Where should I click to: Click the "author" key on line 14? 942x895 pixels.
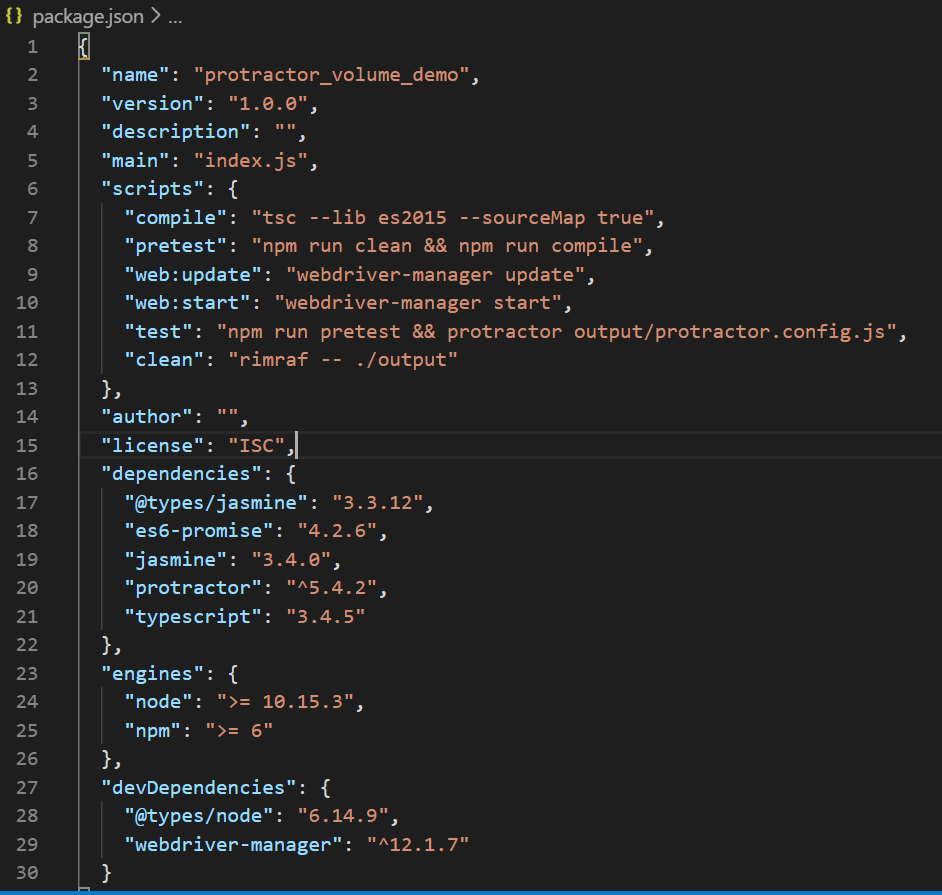coord(146,416)
